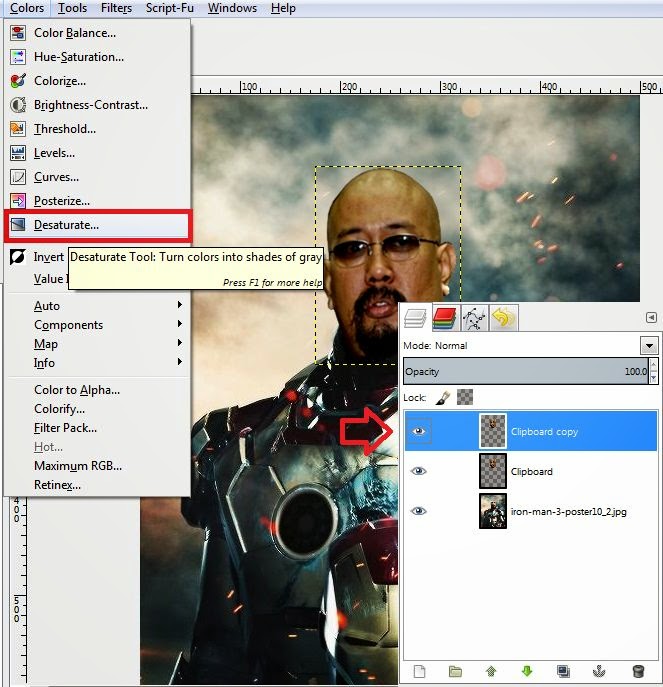Choose Desaturate... from the Colors menu
This screenshot has width=663, height=687.
coord(98,225)
